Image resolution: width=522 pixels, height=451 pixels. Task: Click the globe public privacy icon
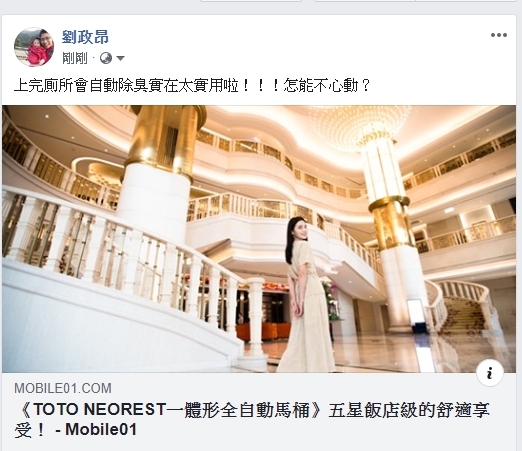click(x=106, y=58)
